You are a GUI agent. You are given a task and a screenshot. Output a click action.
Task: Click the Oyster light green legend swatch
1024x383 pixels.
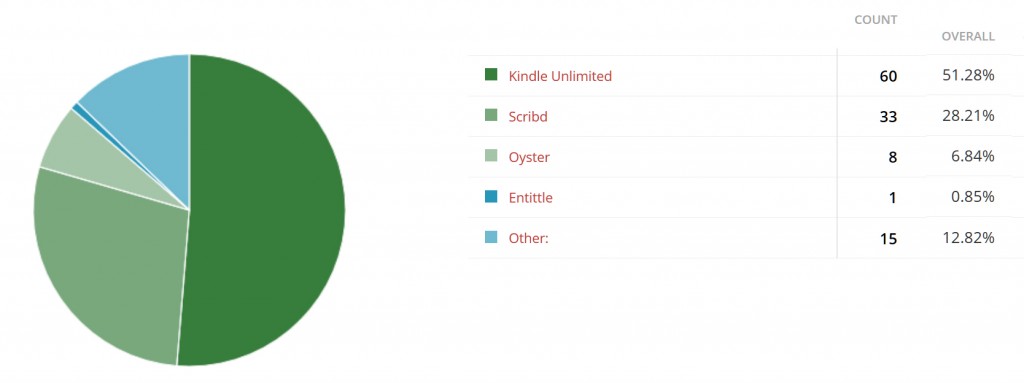tap(491, 156)
